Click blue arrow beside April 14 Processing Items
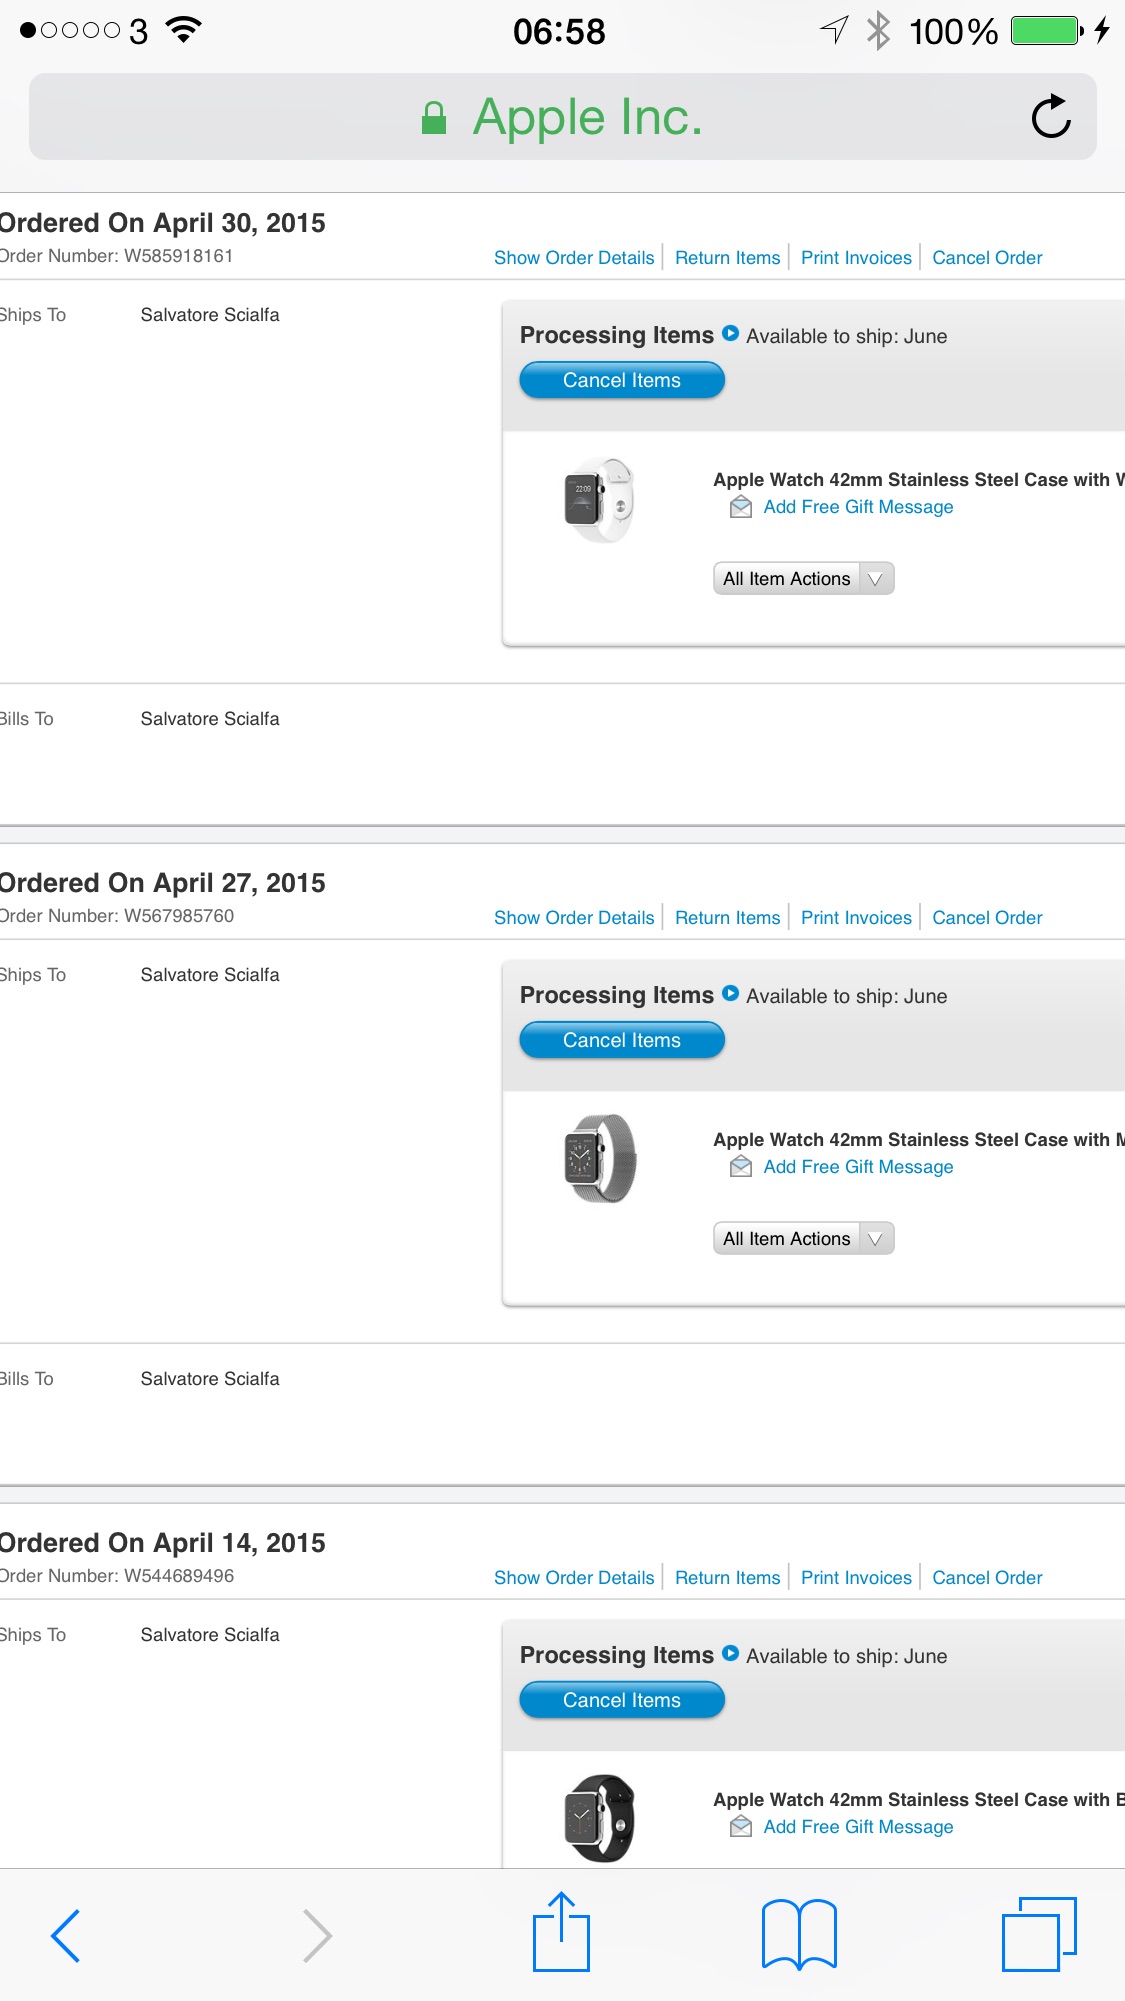 [x=730, y=1654]
